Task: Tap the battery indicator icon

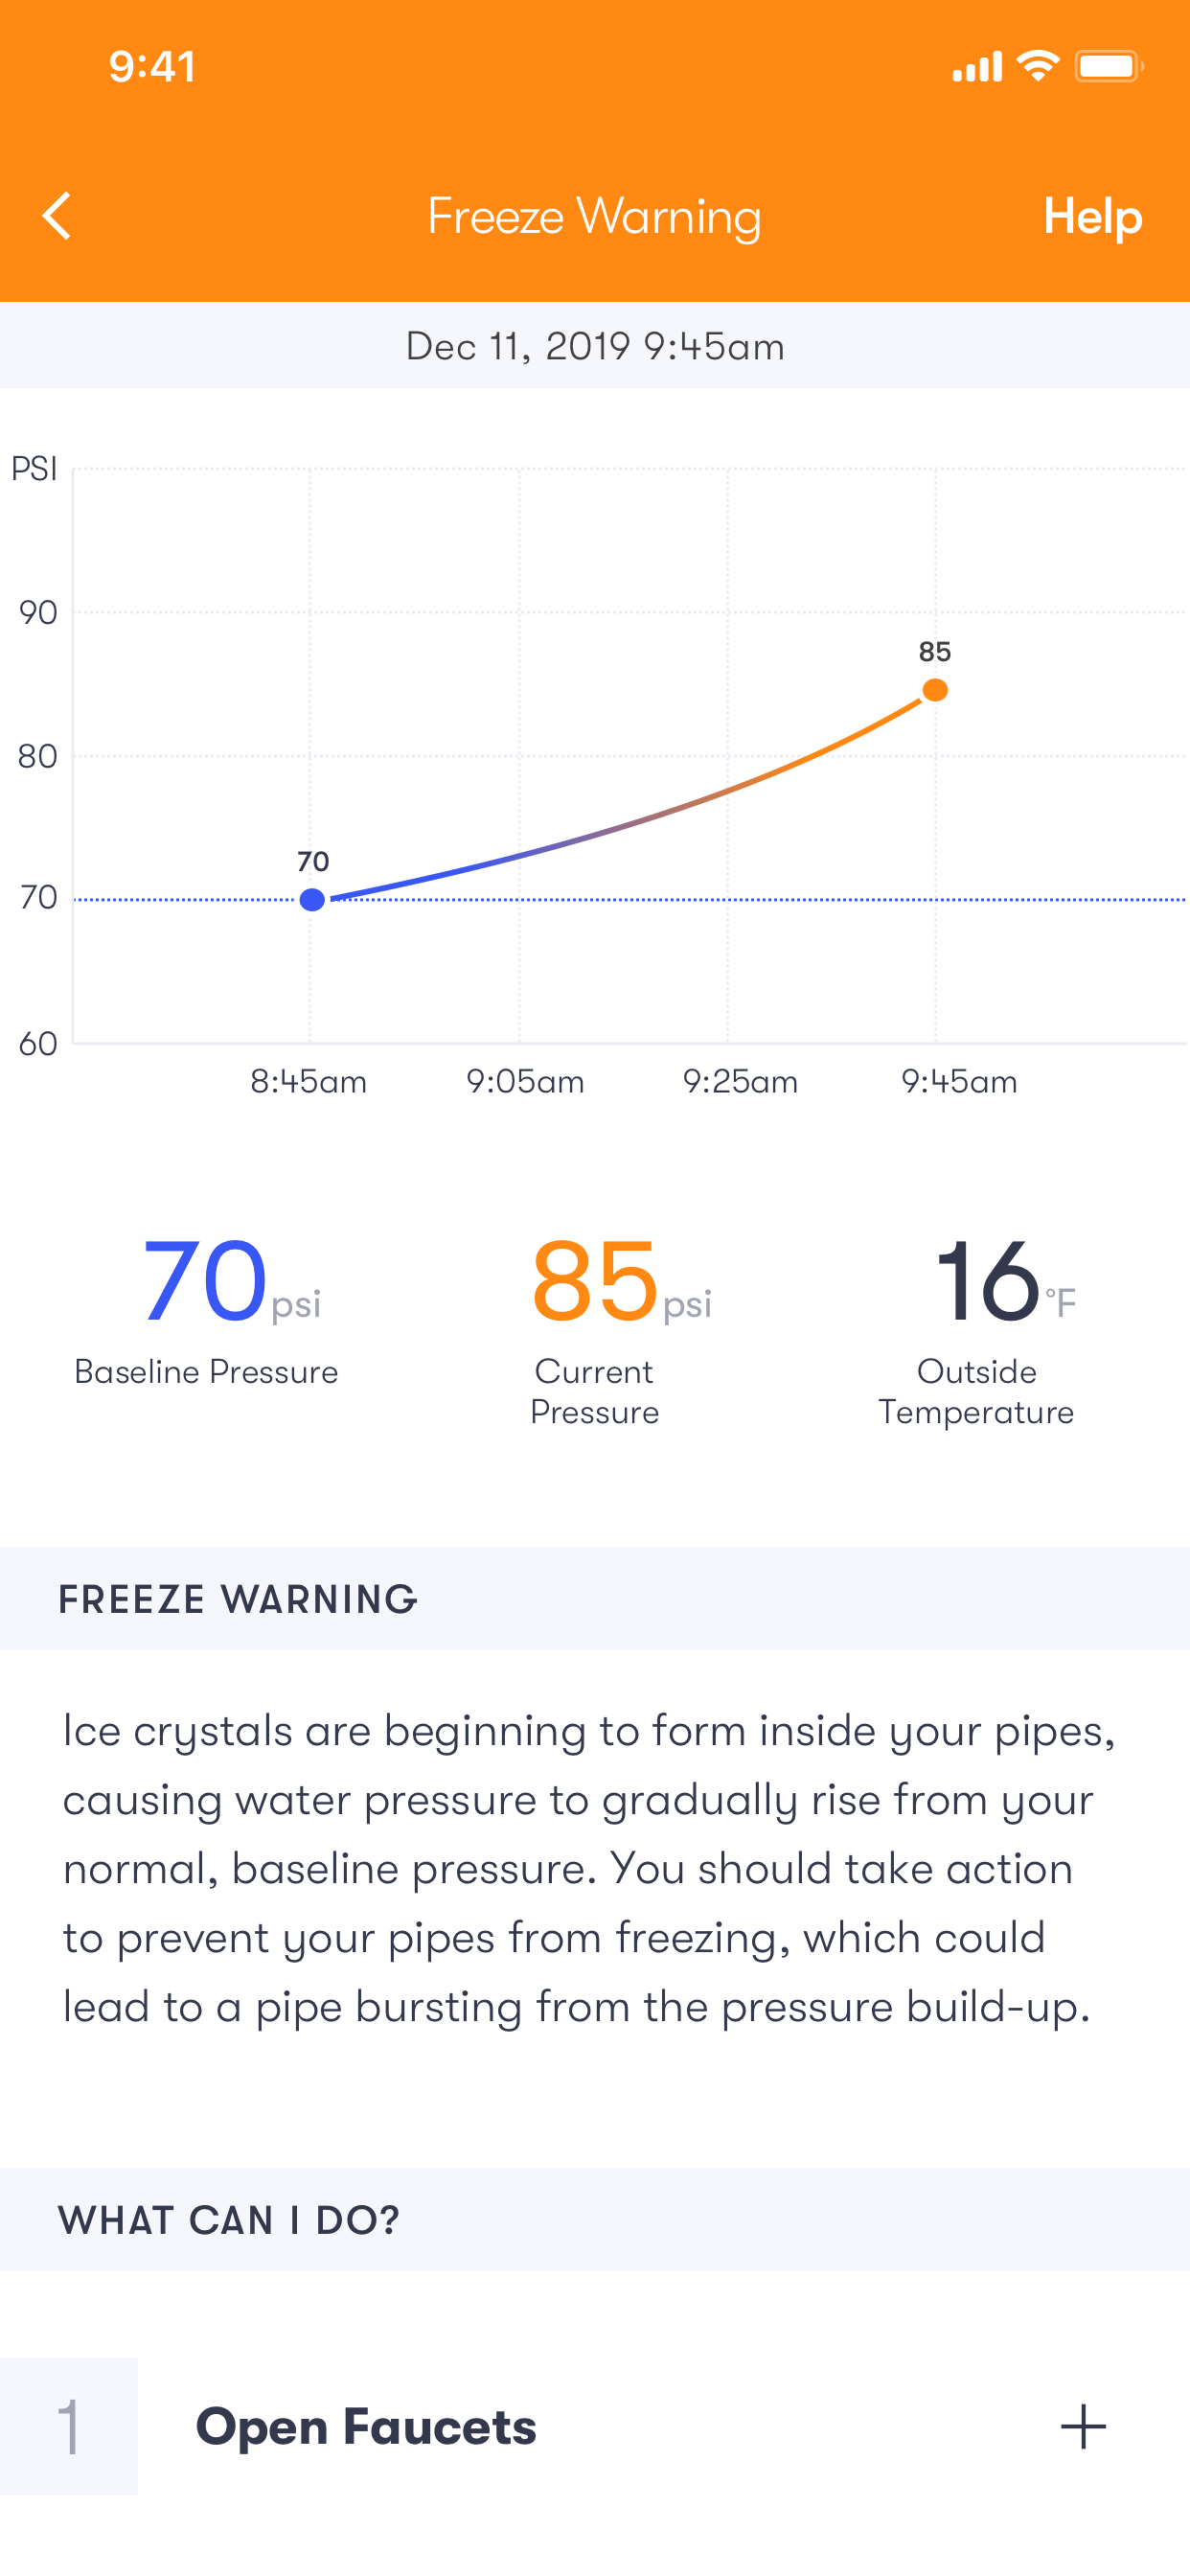Action: (1108, 67)
